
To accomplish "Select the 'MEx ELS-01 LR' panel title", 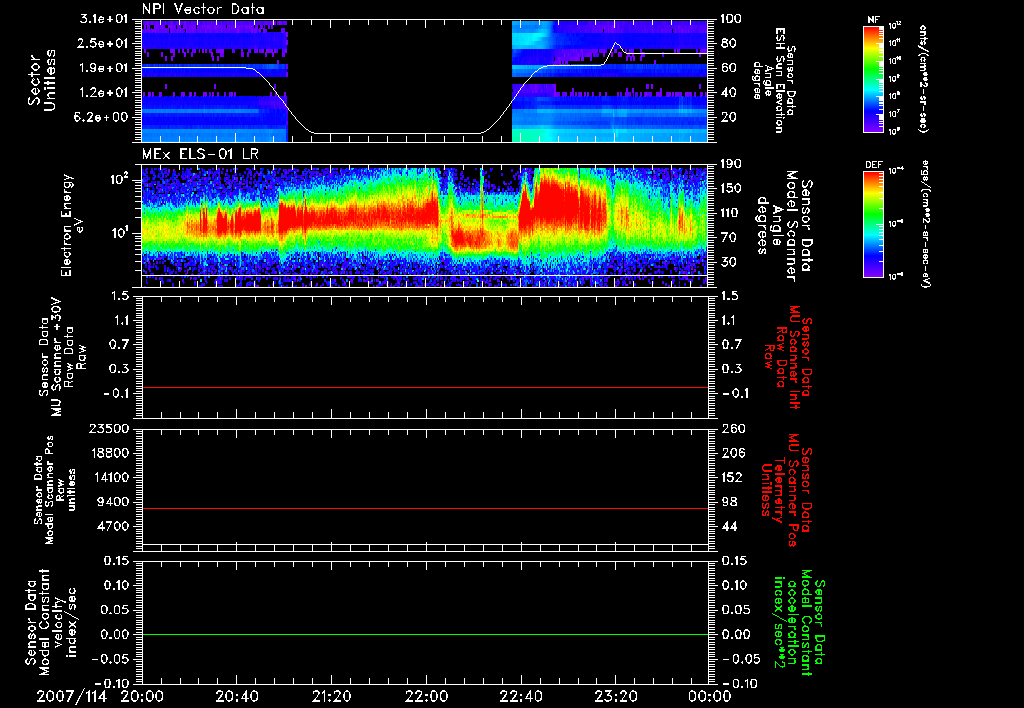I will [200, 155].
